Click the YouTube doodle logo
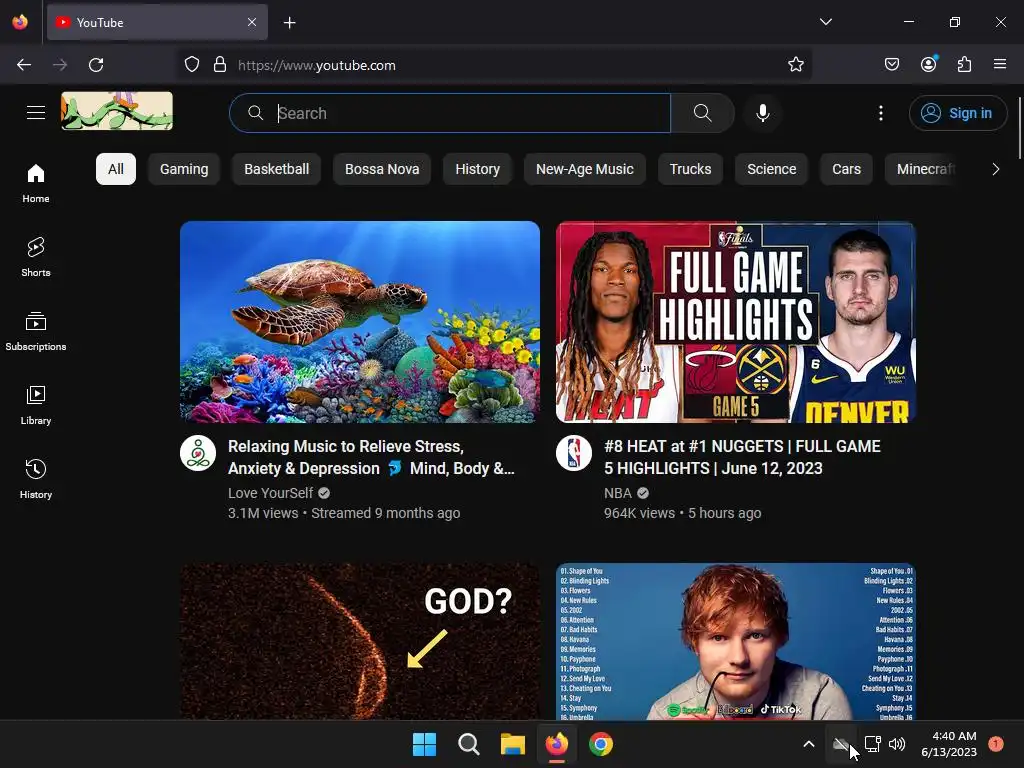 point(117,111)
